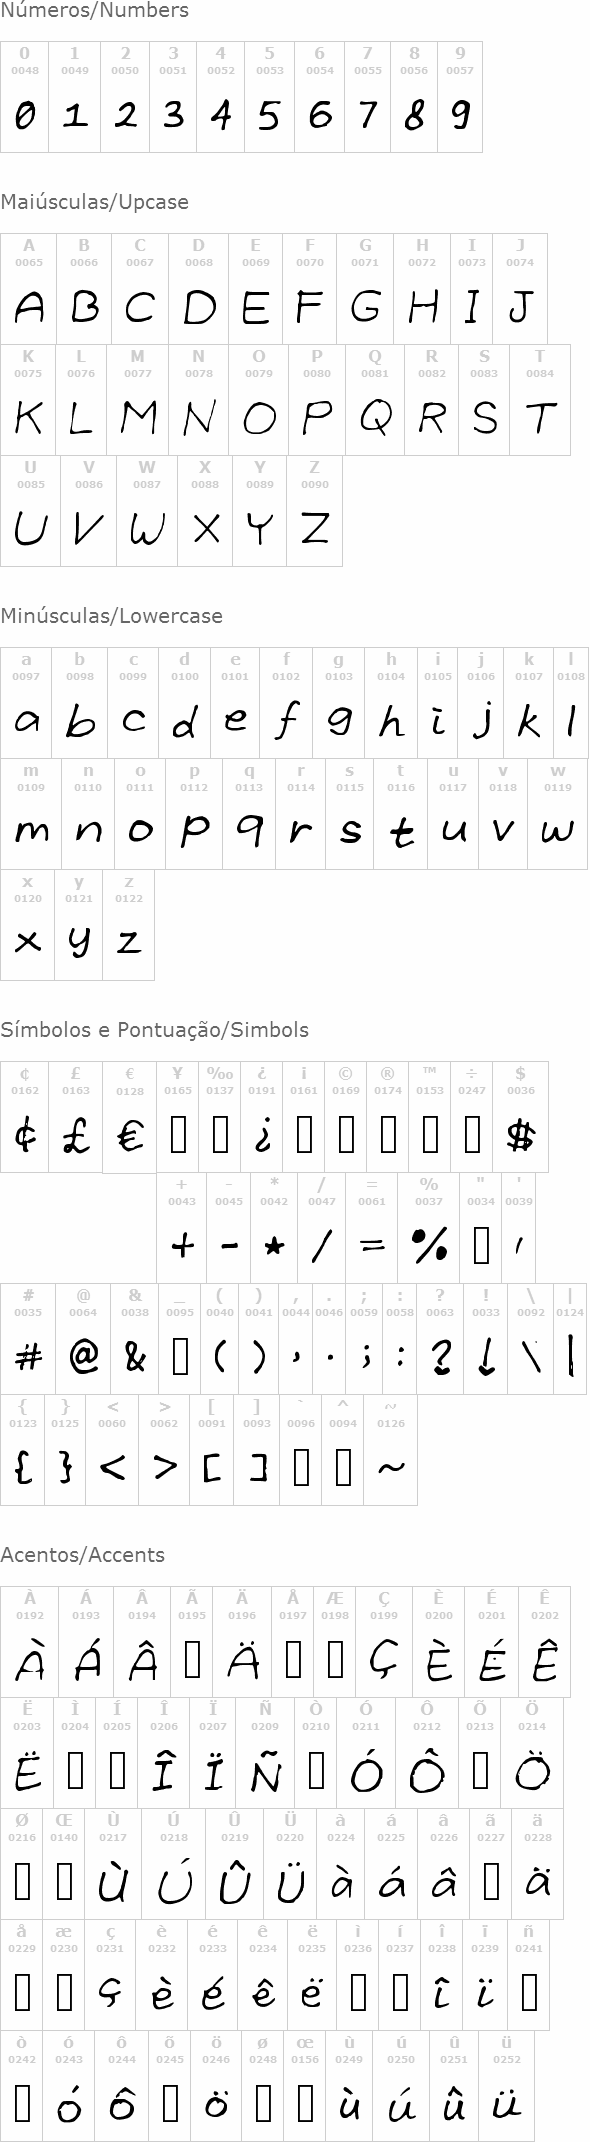Click the dollar sign glyph

521,1136
